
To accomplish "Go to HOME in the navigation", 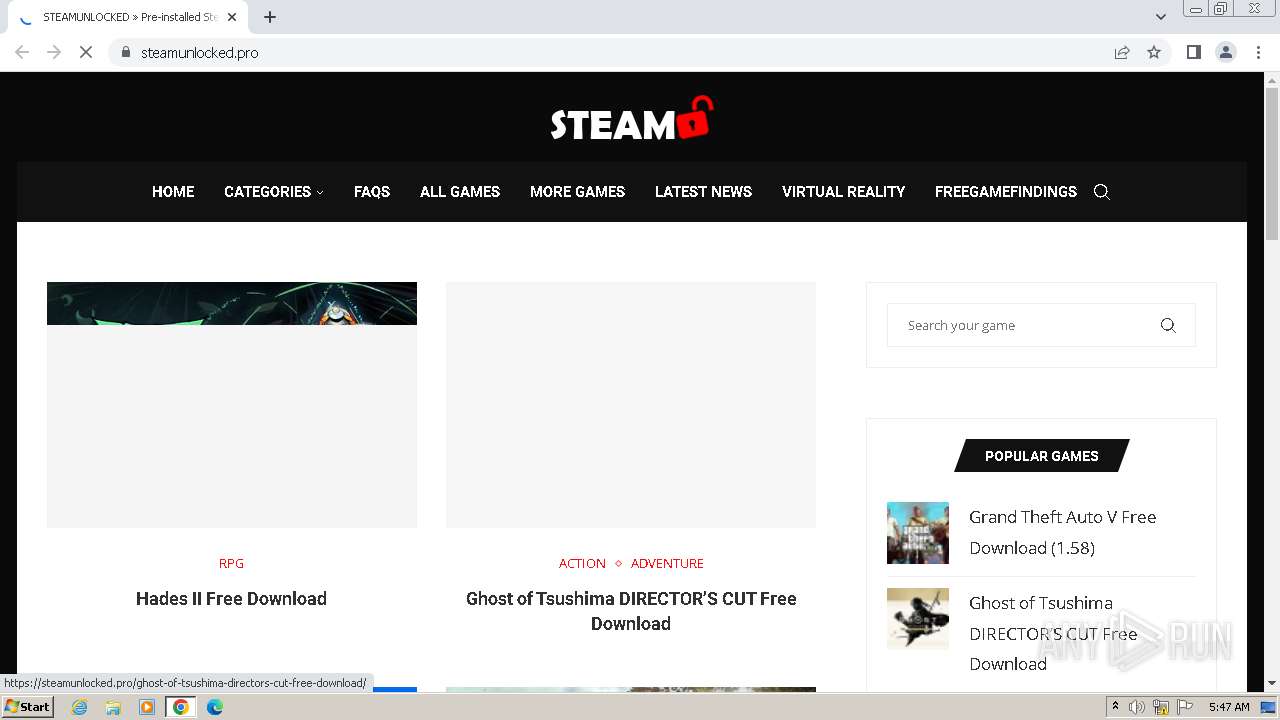I will [173, 192].
